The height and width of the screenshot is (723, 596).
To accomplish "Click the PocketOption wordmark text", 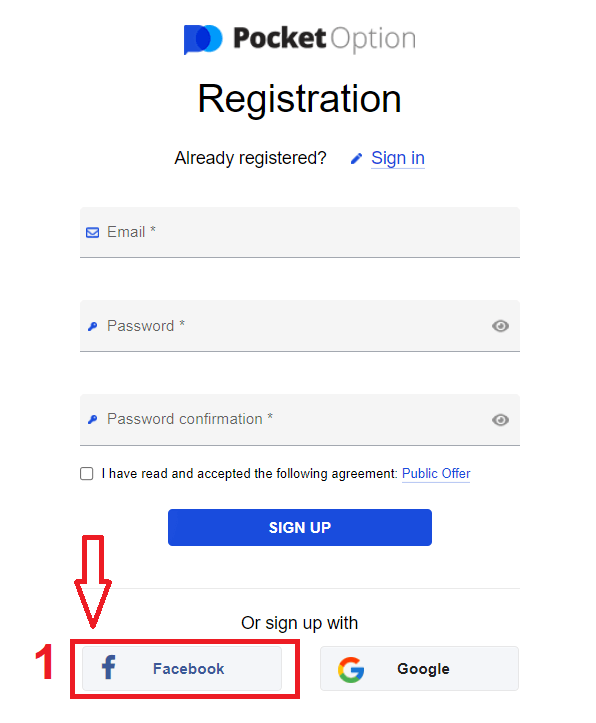I will click(x=325, y=38).
